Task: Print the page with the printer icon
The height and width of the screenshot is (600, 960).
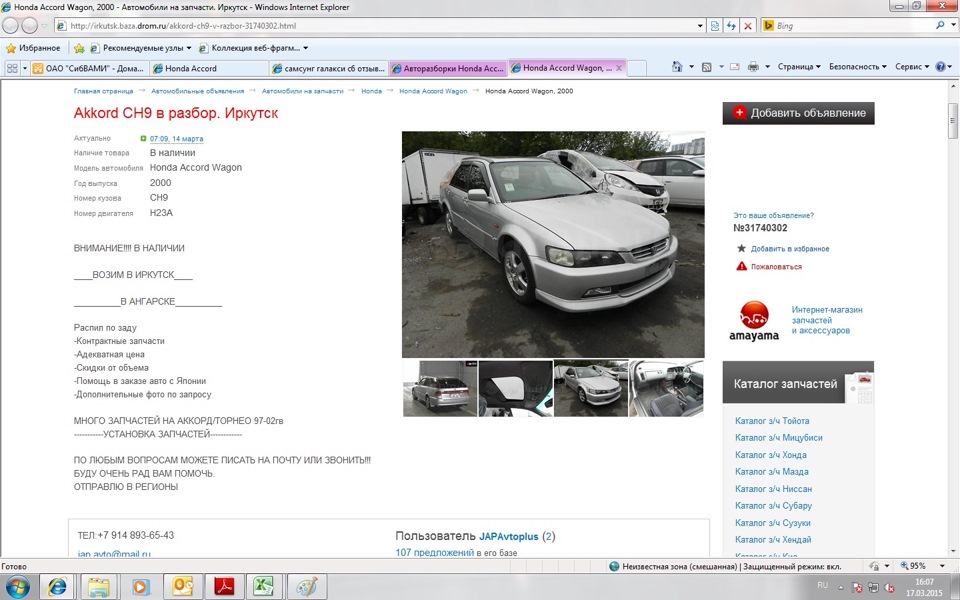Action: click(x=753, y=67)
